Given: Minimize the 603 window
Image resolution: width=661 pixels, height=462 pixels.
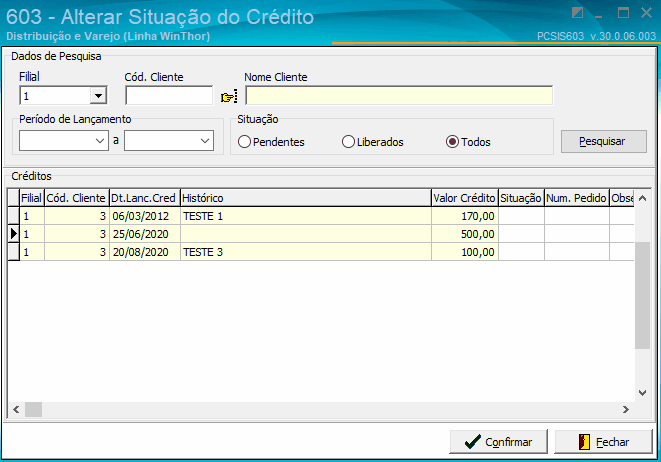Looking at the screenshot, I should (599, 14).
